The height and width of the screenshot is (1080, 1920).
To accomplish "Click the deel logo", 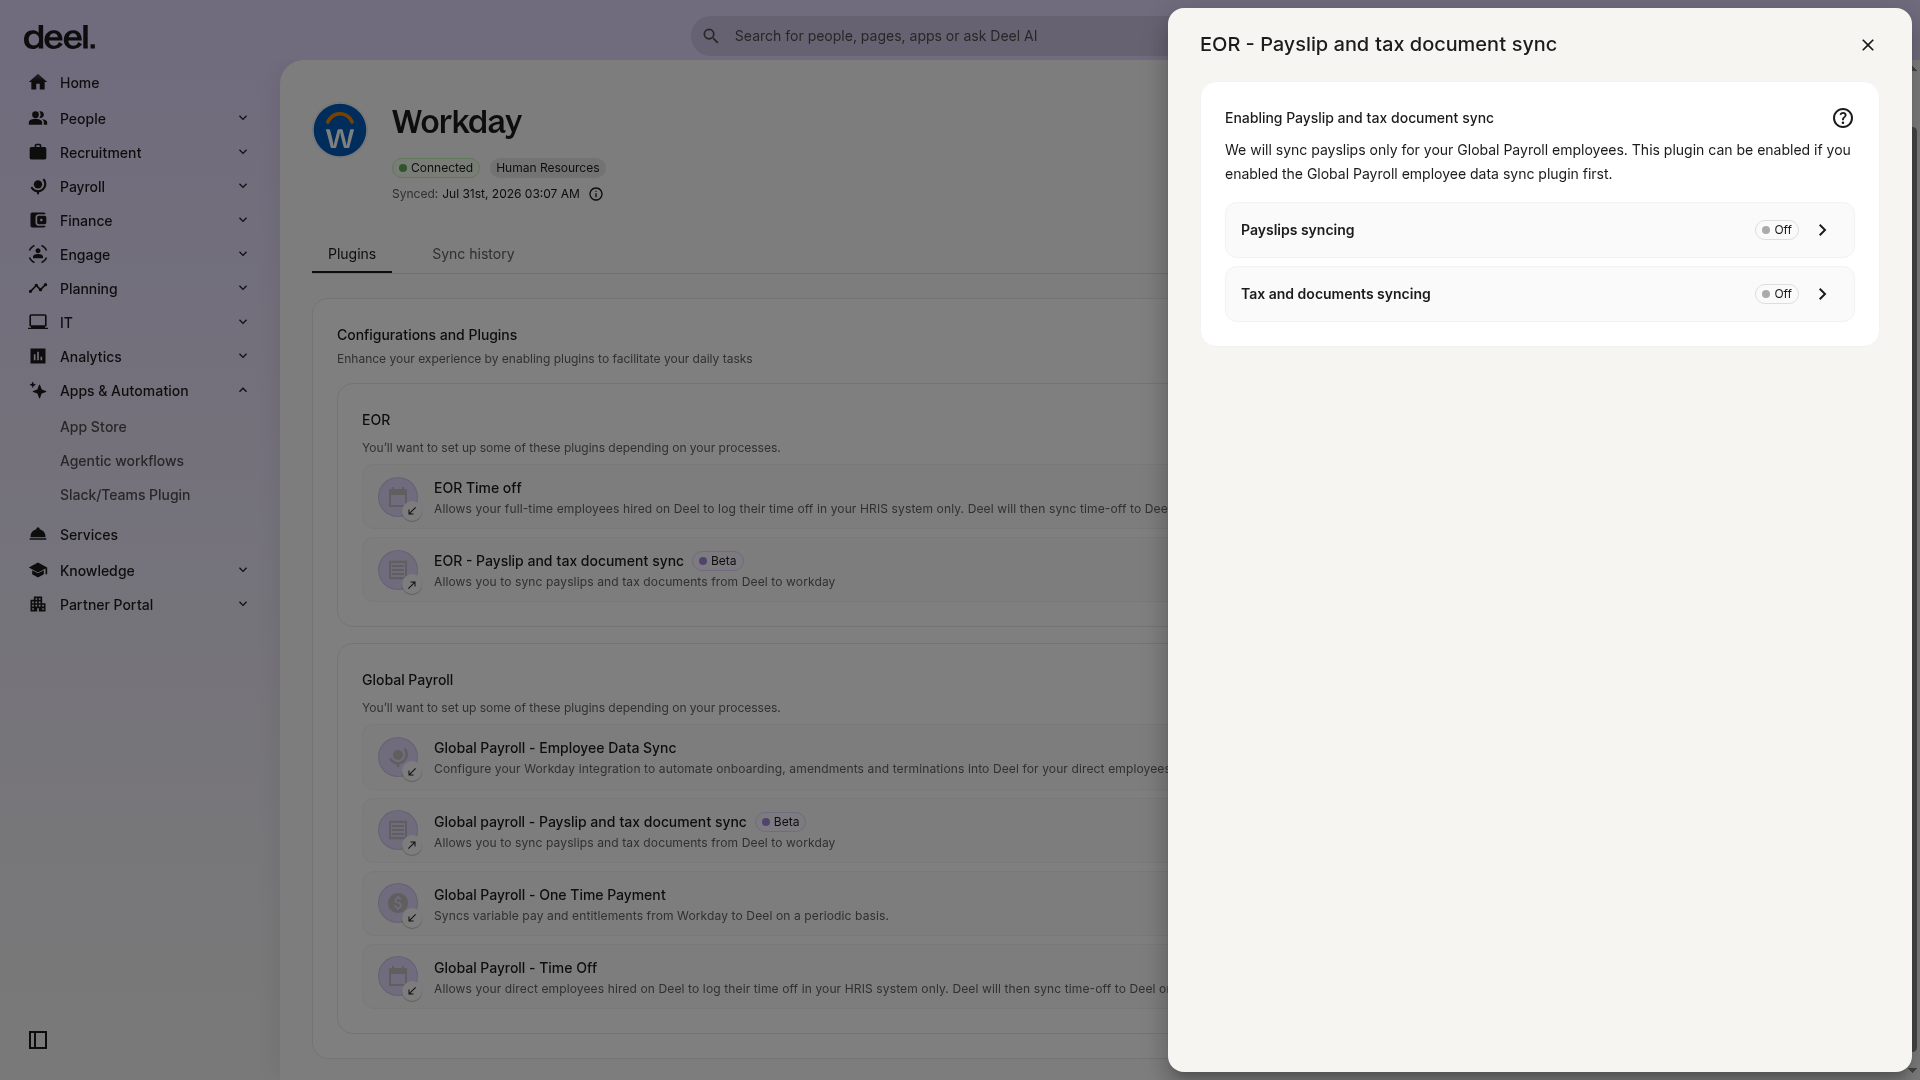I will [x=59, y=37].
